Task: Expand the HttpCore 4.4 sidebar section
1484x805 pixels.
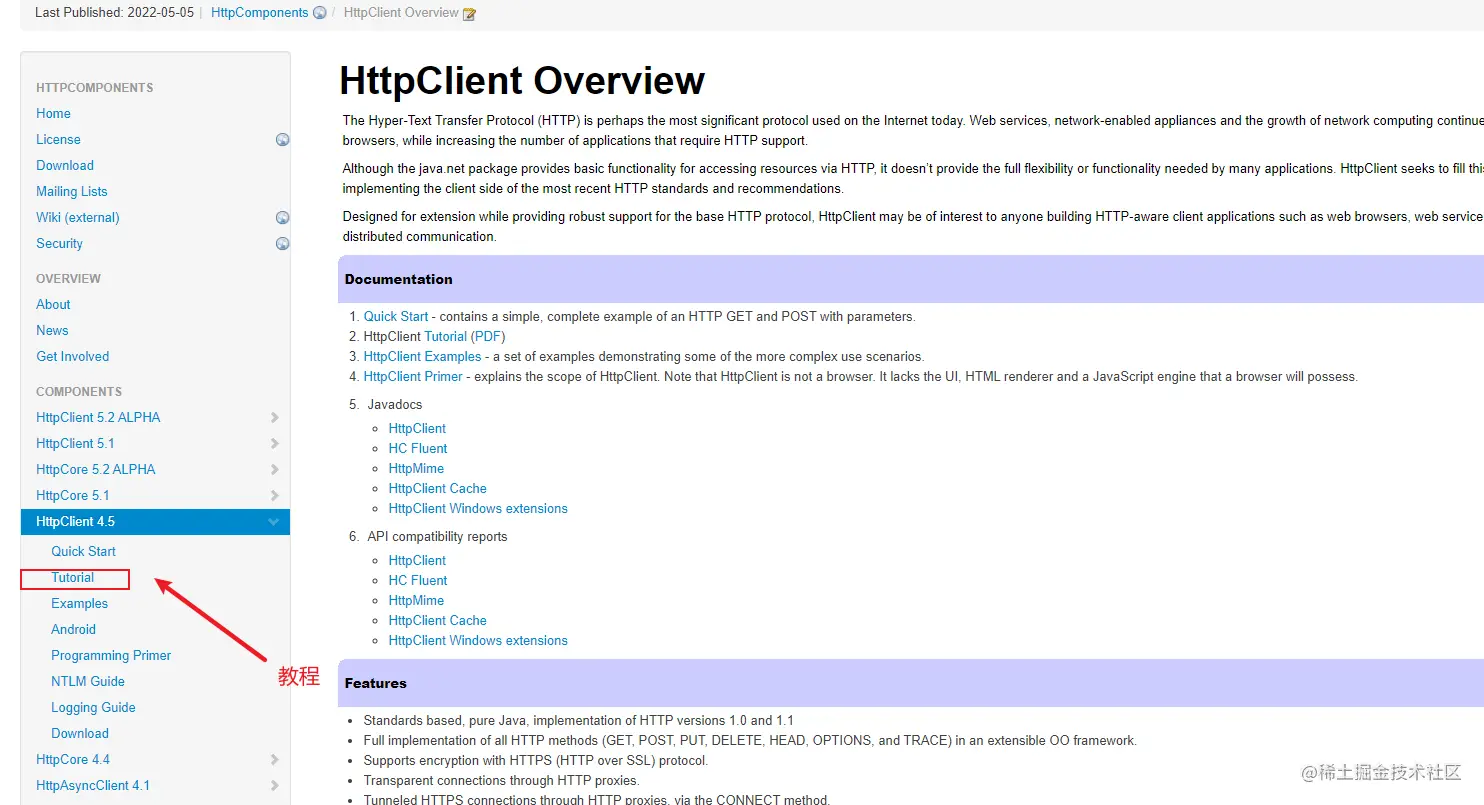Action: (x=274, y=760)
